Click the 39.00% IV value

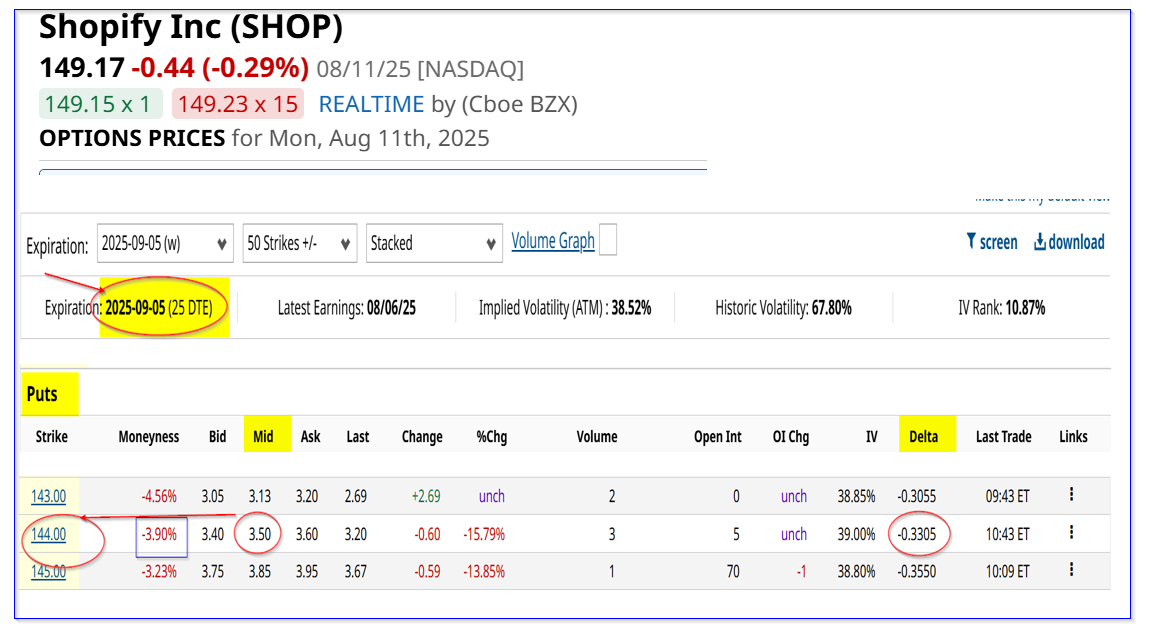coord(857,535)
